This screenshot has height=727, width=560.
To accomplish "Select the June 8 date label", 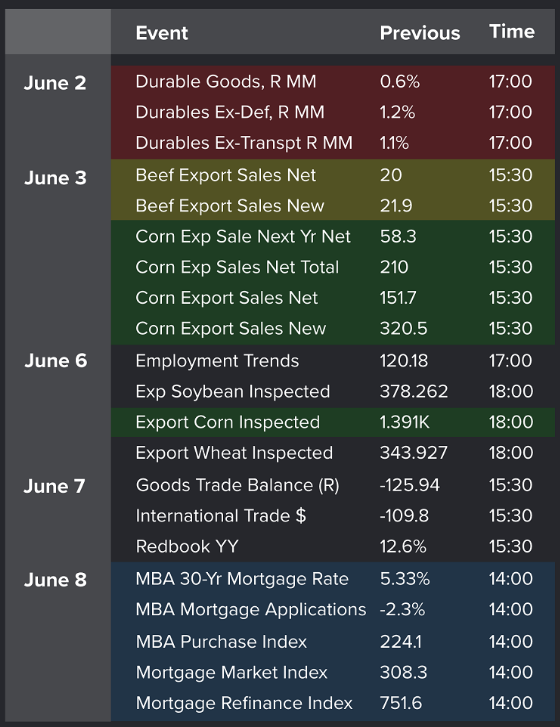I will coord(55,580).
